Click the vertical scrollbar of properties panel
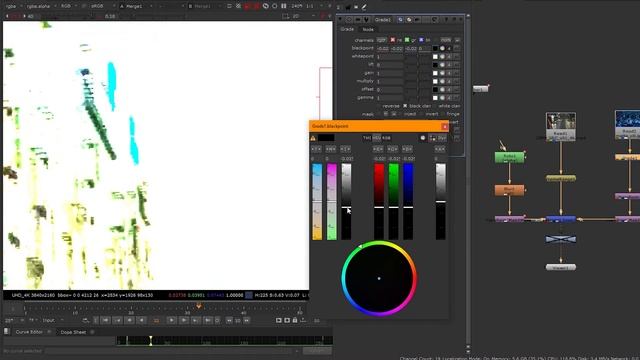640x360 pixels. click(468, 182)
